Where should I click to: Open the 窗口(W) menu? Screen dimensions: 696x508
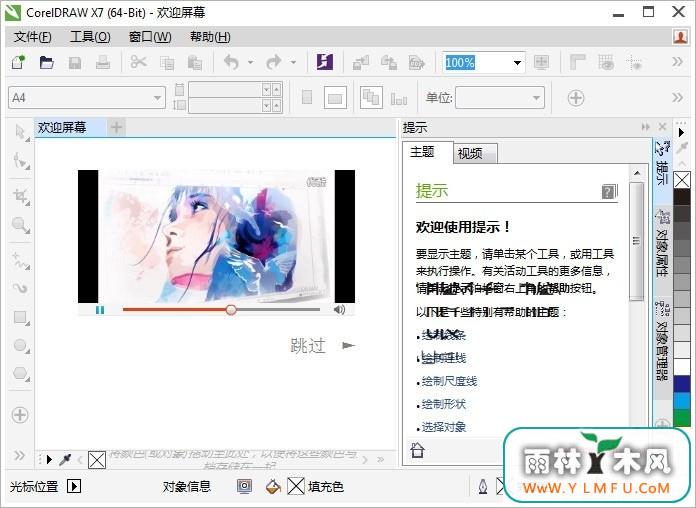click(x=150, y=37)
